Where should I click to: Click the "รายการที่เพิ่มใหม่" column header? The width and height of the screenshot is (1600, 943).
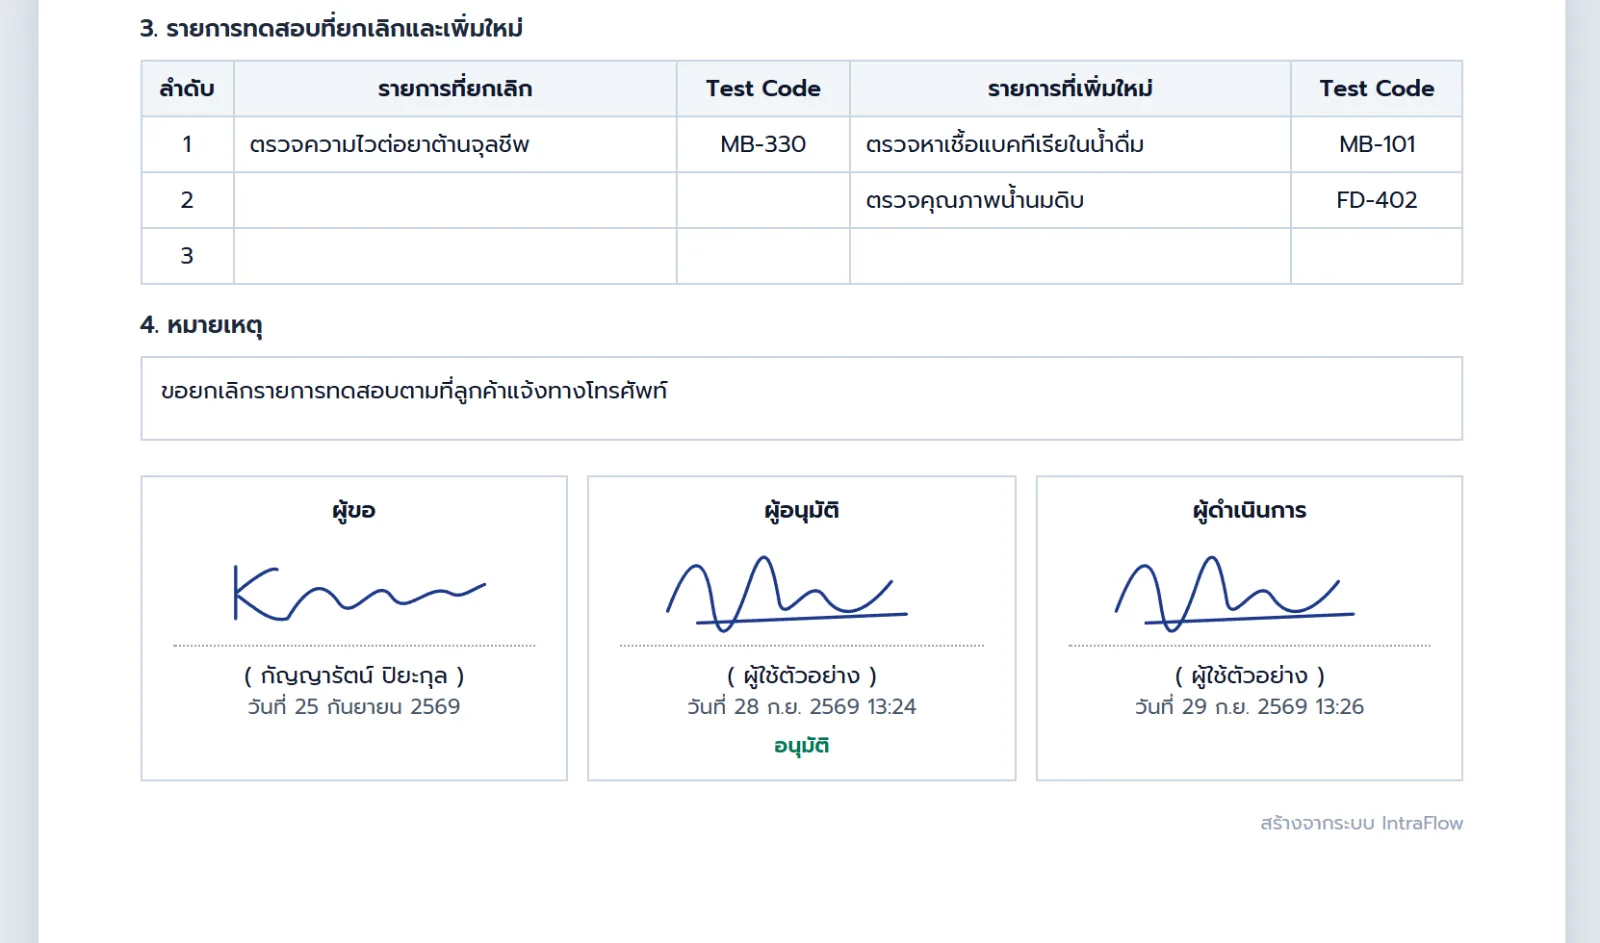coord(1070,88)
